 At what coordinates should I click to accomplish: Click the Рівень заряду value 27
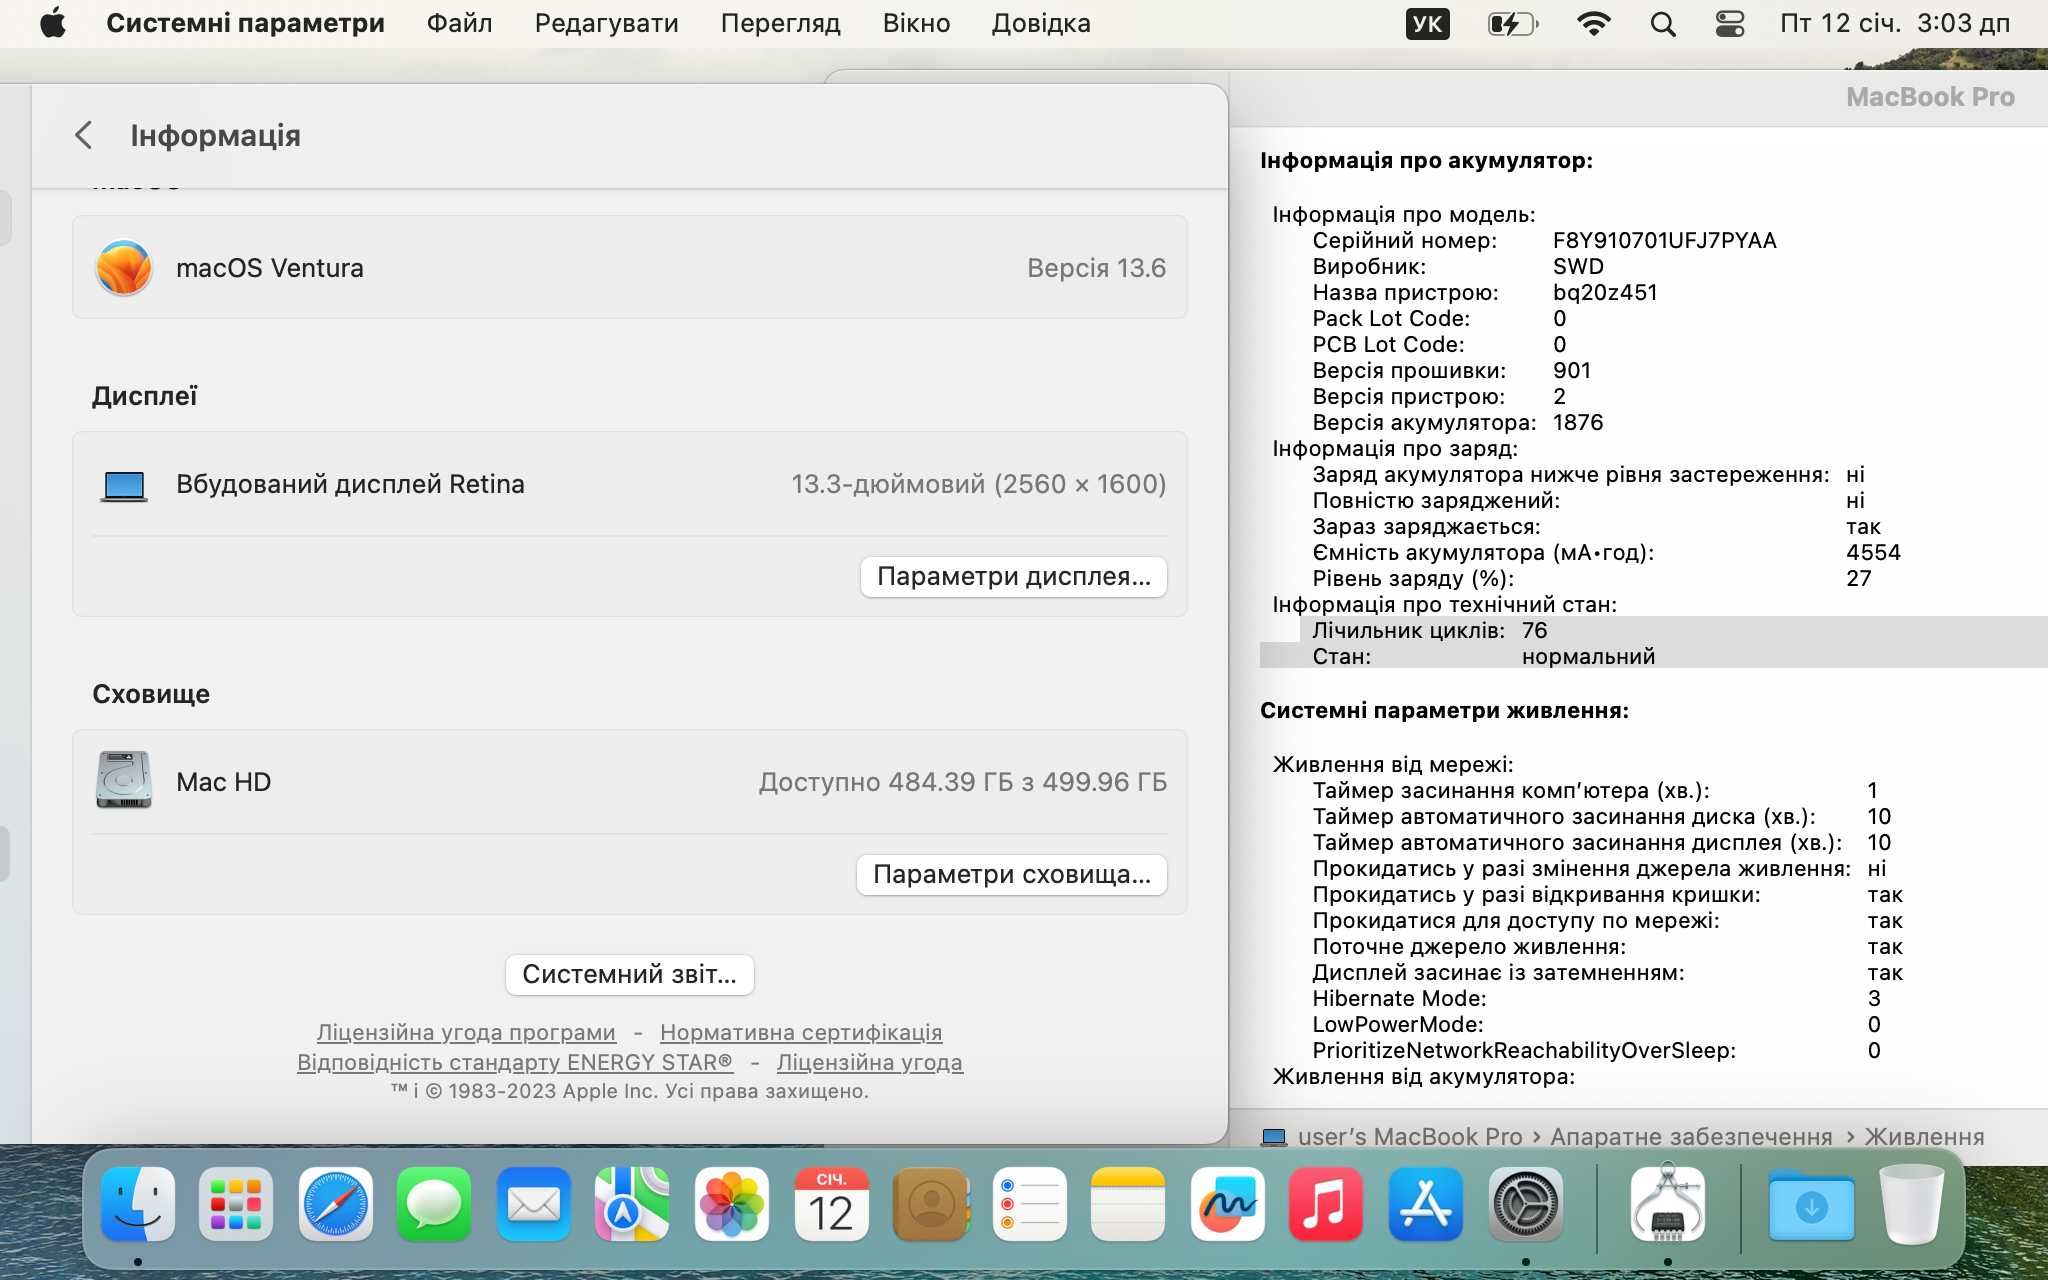(x=1858, y=578)
